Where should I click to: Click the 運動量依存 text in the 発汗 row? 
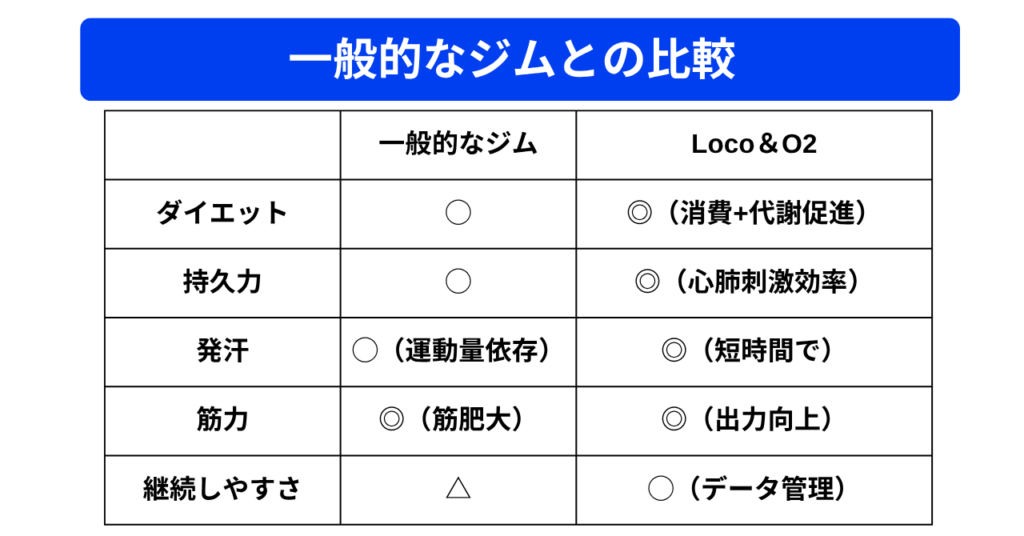pyautogui.click(x=471, y=351)
